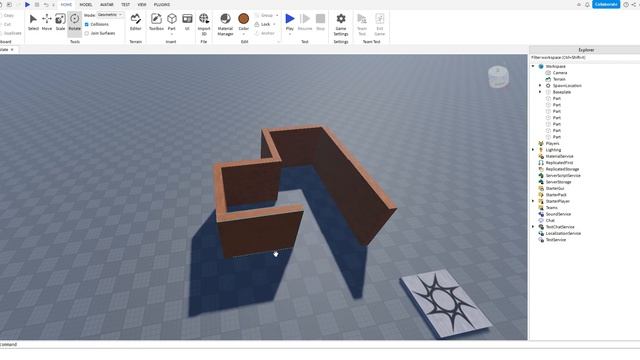The width and height of the screenshot is (640, 360).
Task: Select the front brick wall part in viewport
Action: click(260, 231)
